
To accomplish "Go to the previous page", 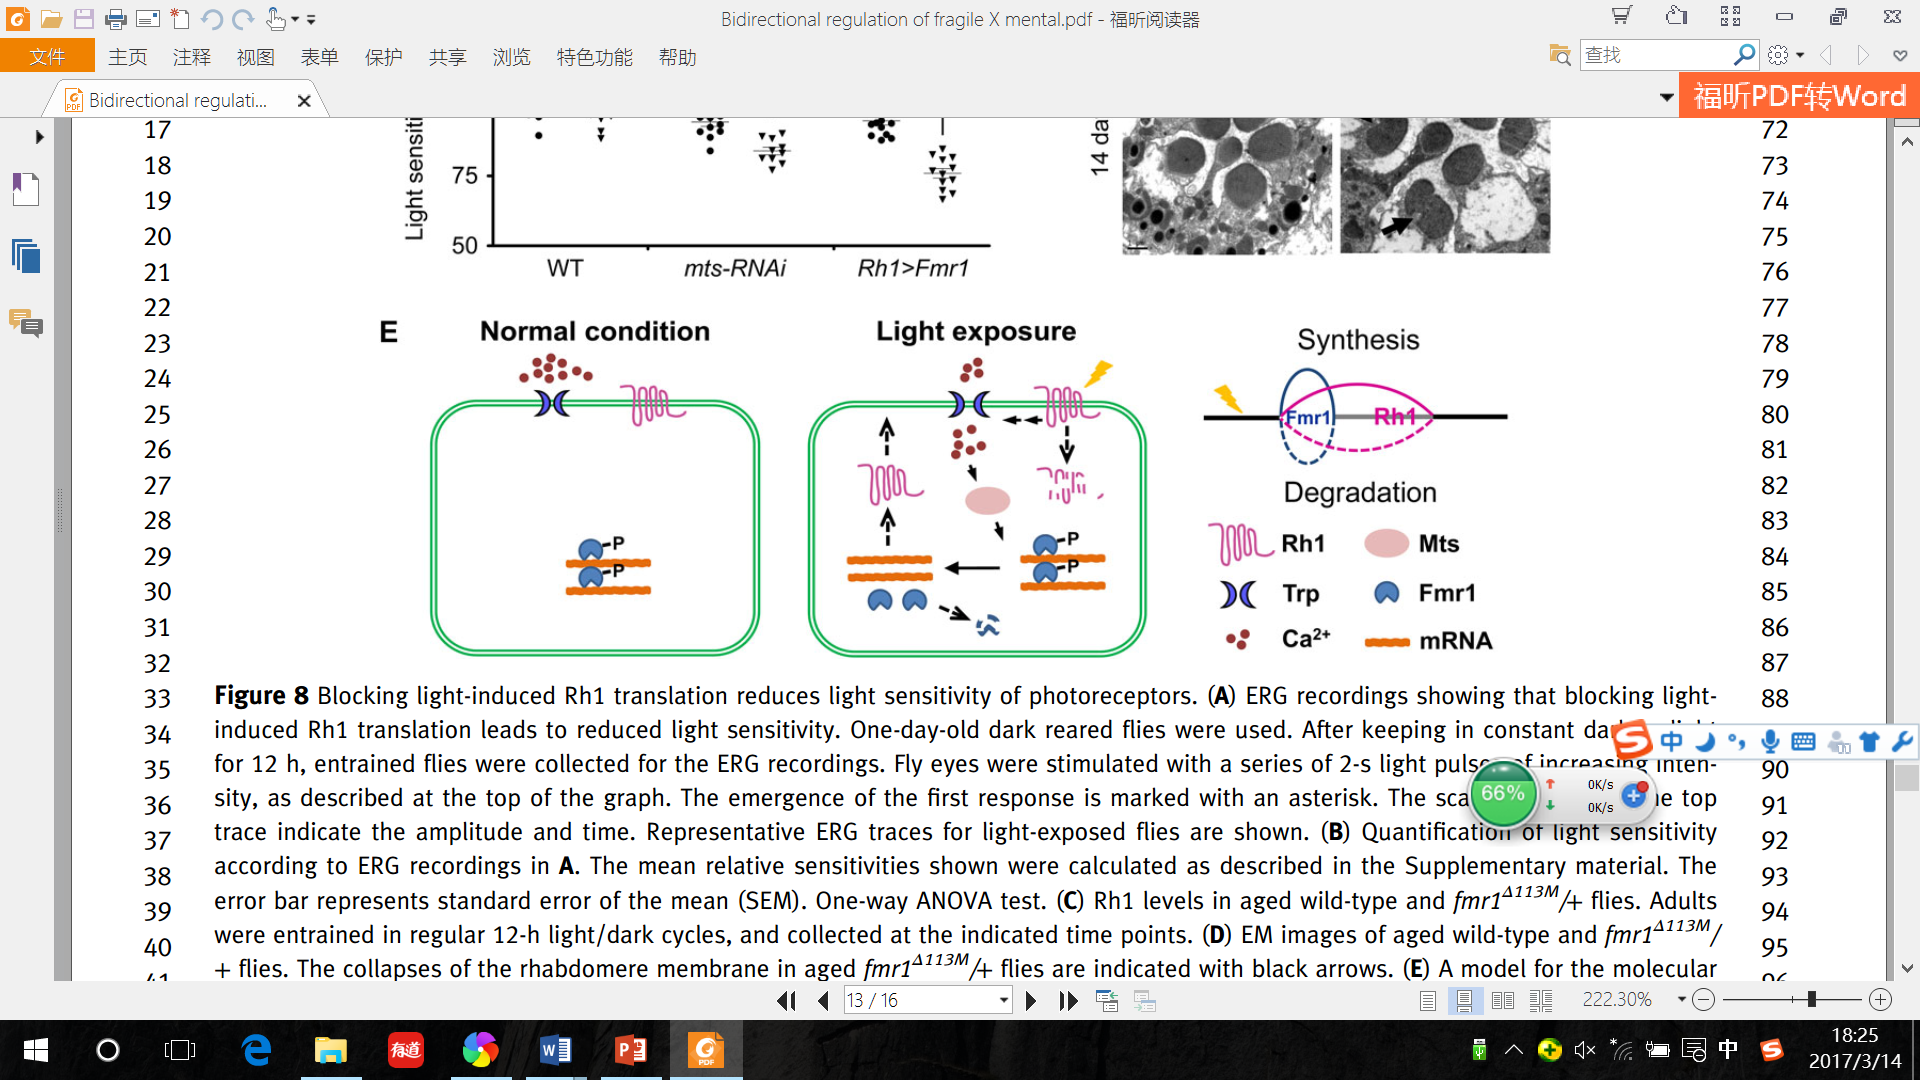I will tap(823, 1001).
